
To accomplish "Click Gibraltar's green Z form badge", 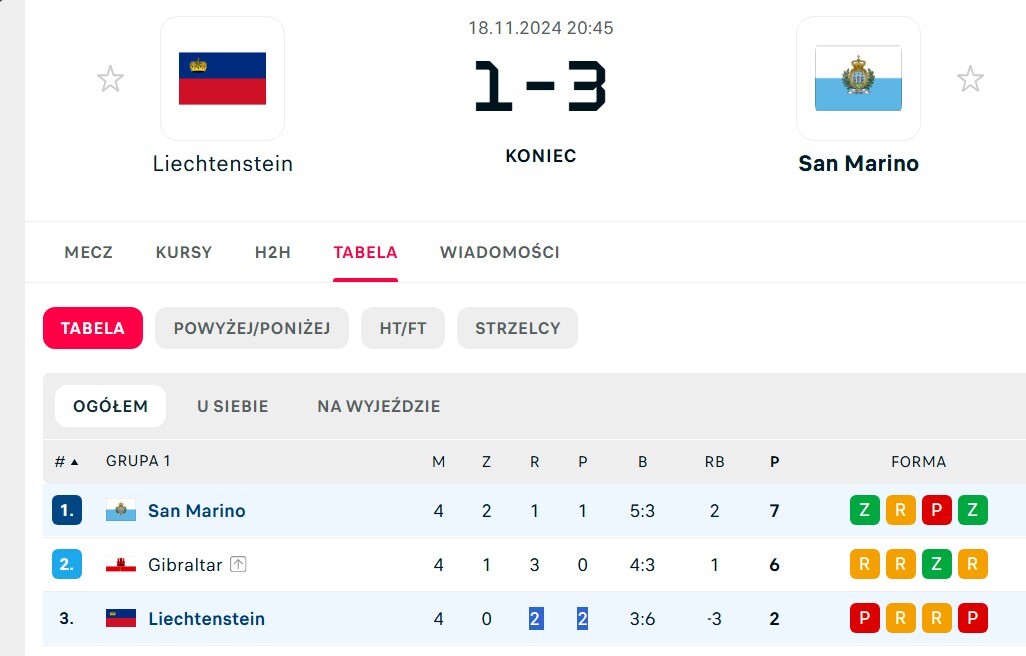I will (x=936, y=565).
